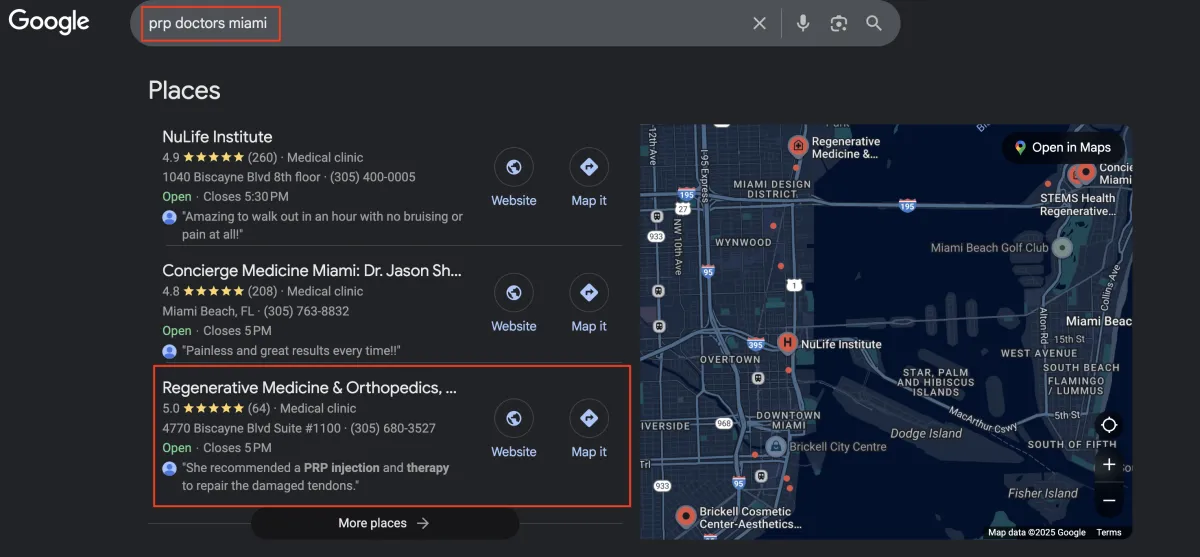
Task: Click the address '4770 Biscayne Blvd Suite #1100'
Action: pos(253,428)
